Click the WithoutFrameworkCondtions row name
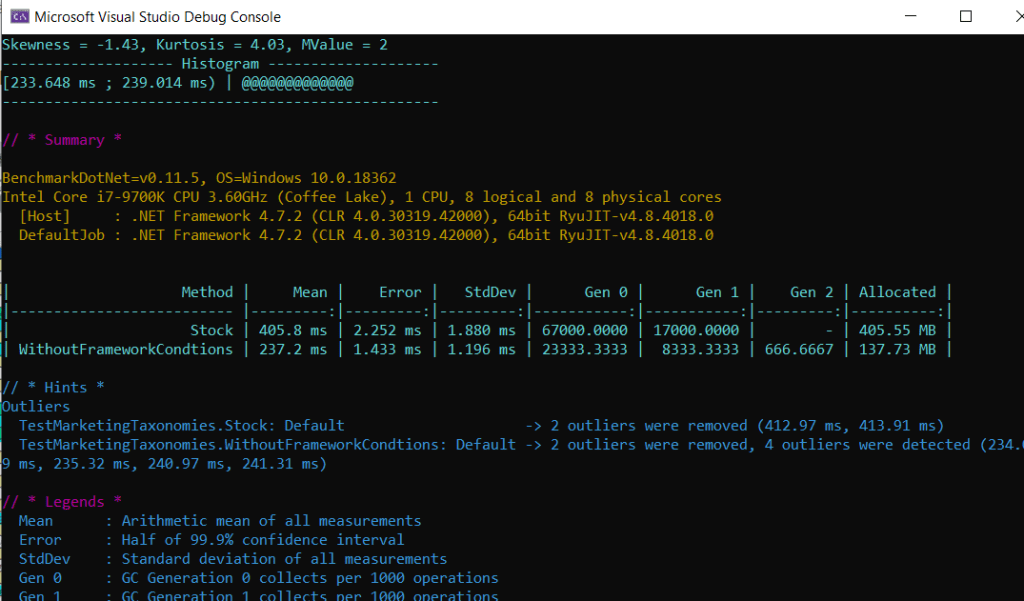The width and height of the screenshot is (1024, 601). pos(125,349)
